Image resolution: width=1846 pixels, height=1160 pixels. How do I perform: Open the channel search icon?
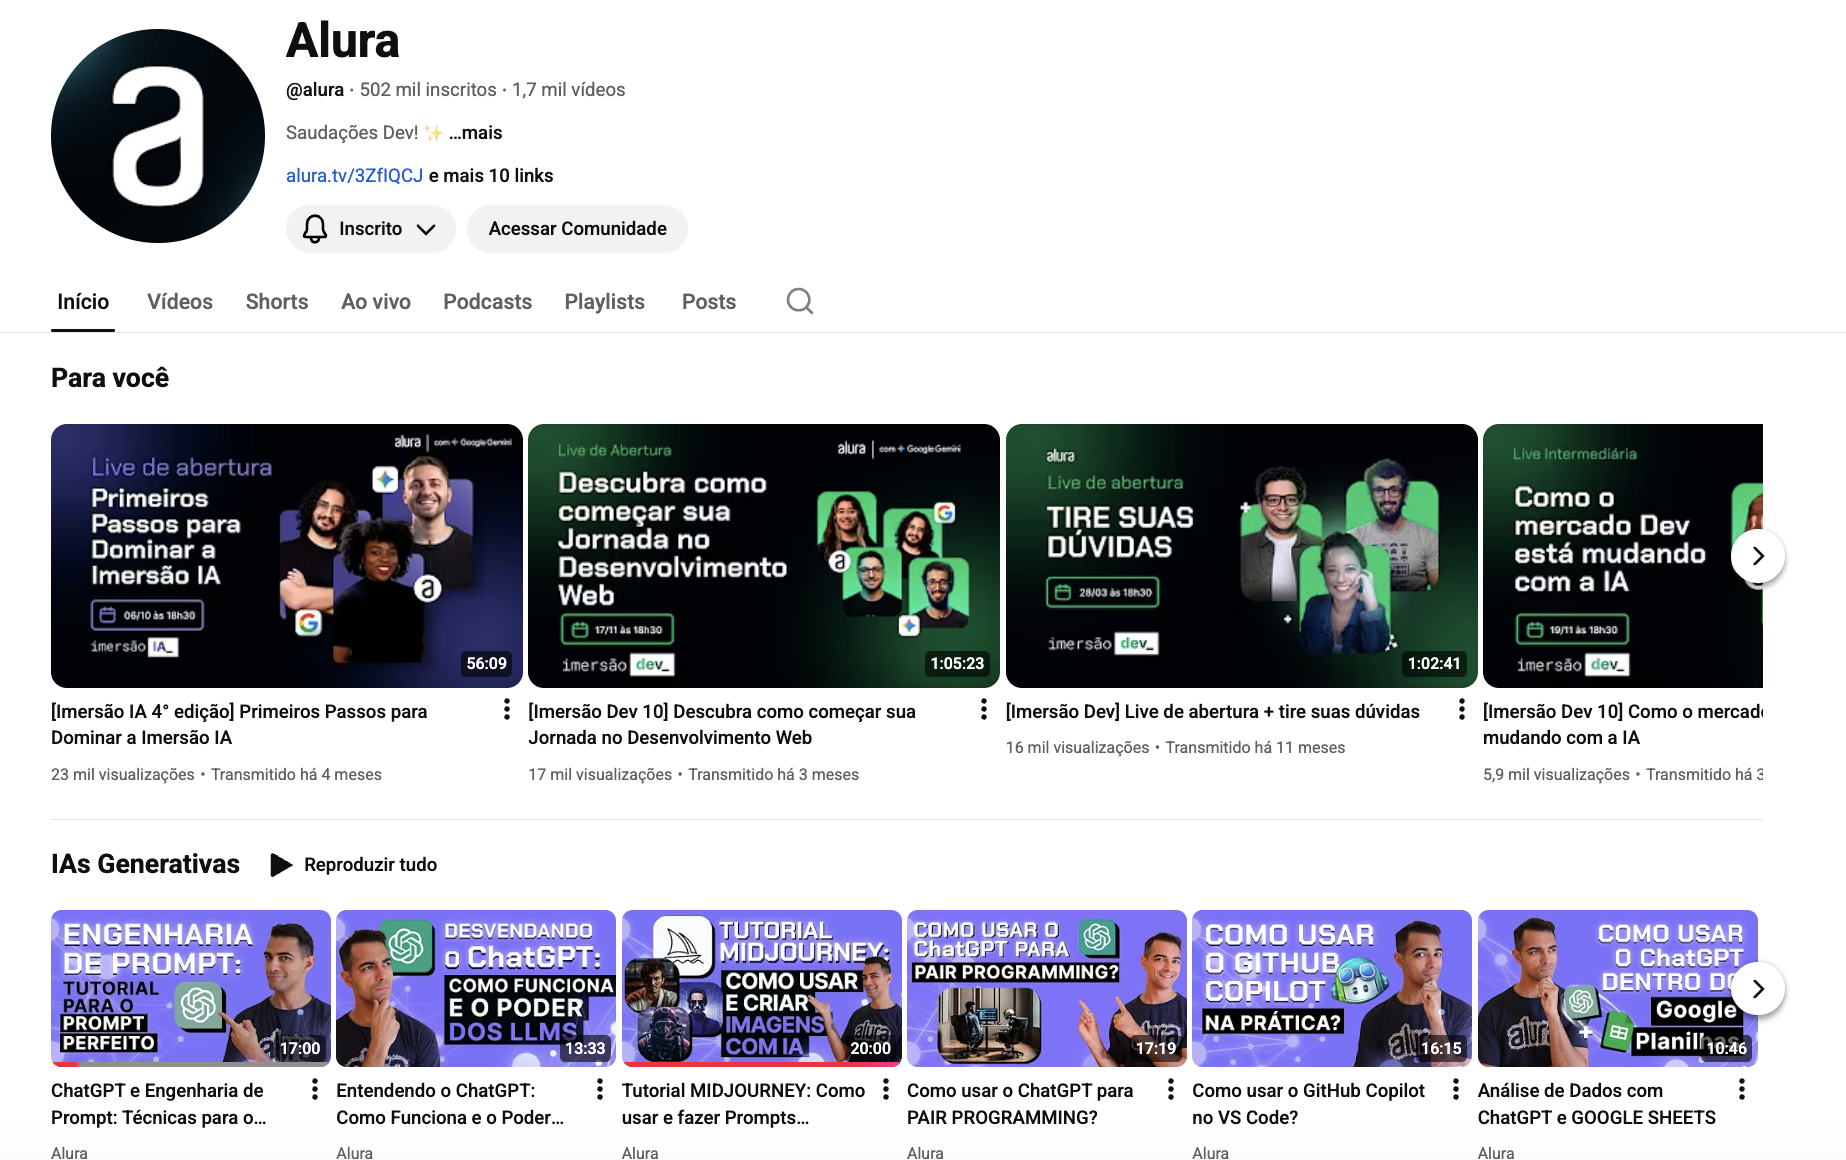(799, 301)
